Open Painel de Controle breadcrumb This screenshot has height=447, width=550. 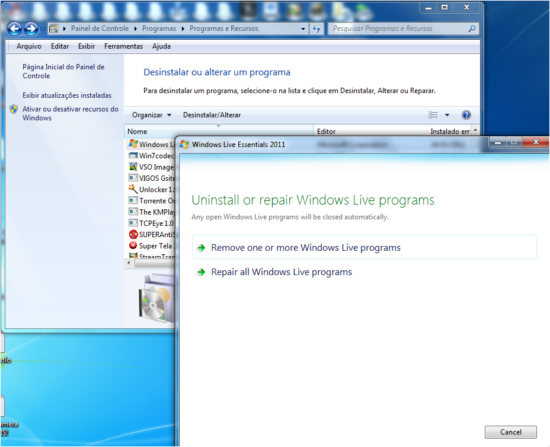(100, 28)
